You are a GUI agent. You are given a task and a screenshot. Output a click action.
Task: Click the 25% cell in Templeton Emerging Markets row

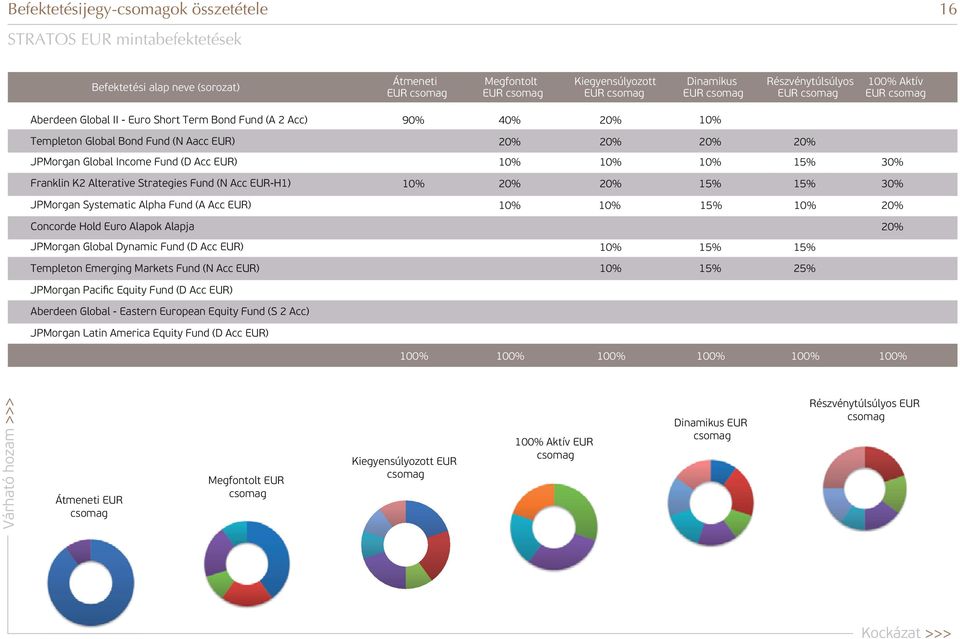click(804, 268)
